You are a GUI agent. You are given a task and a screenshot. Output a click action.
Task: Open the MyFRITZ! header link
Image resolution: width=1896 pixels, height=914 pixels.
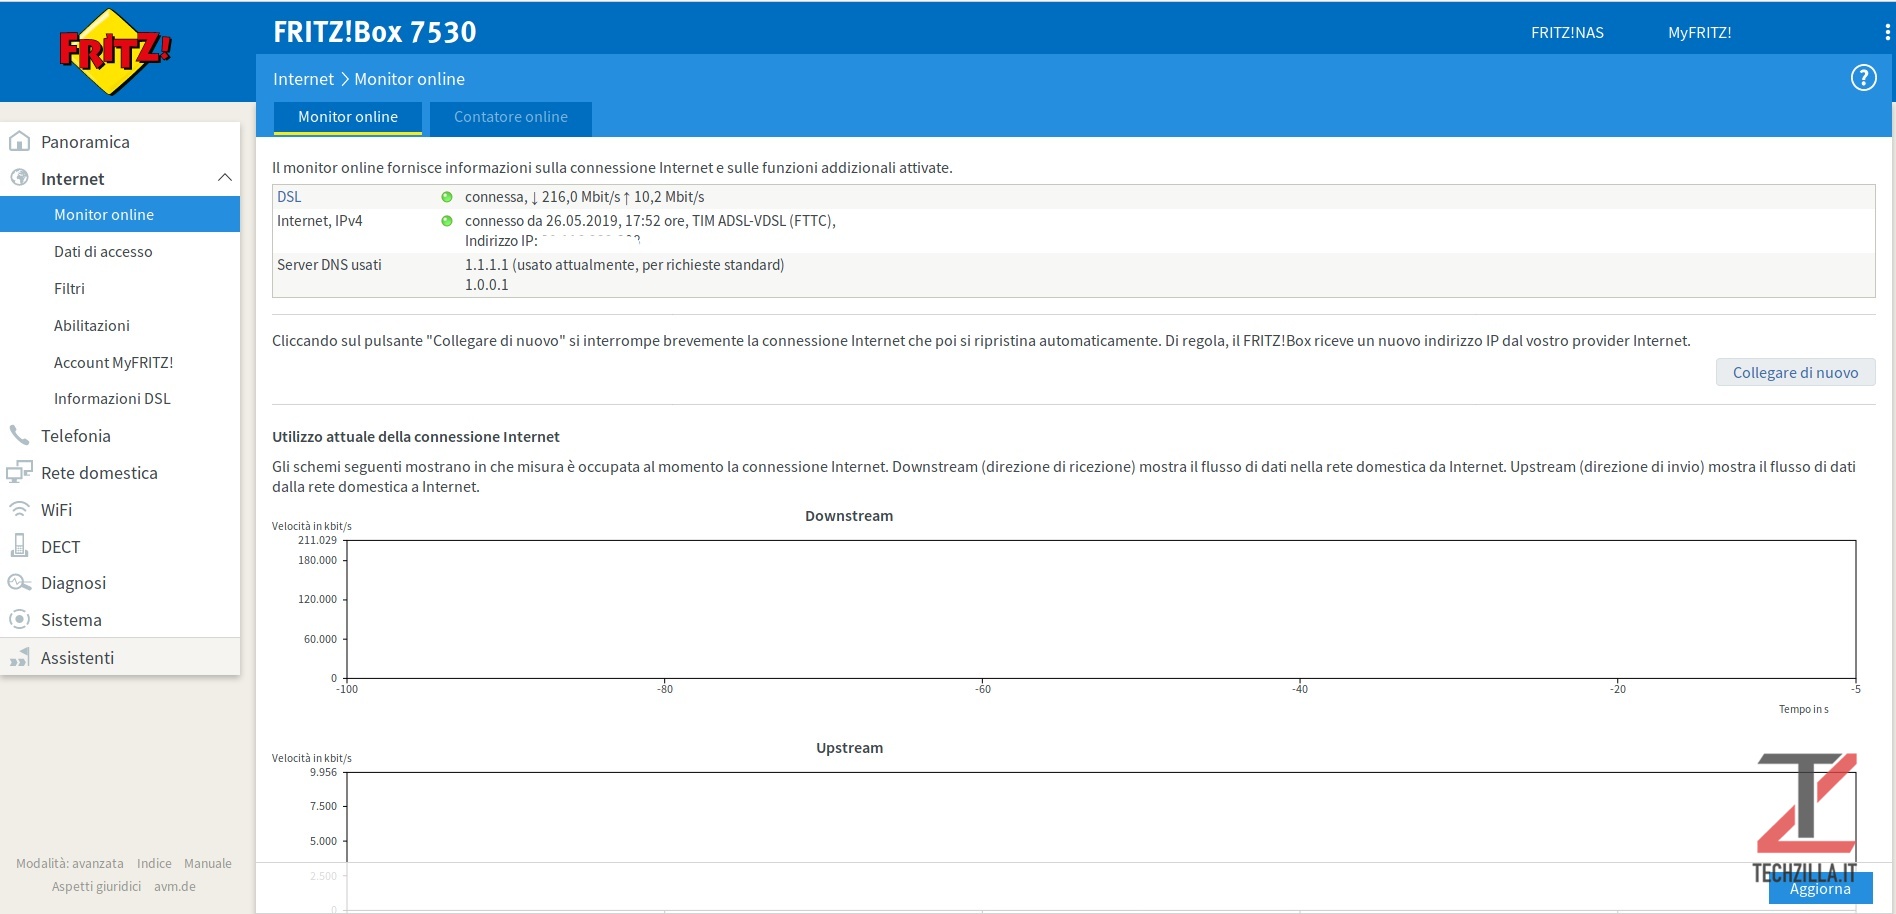1699,32
